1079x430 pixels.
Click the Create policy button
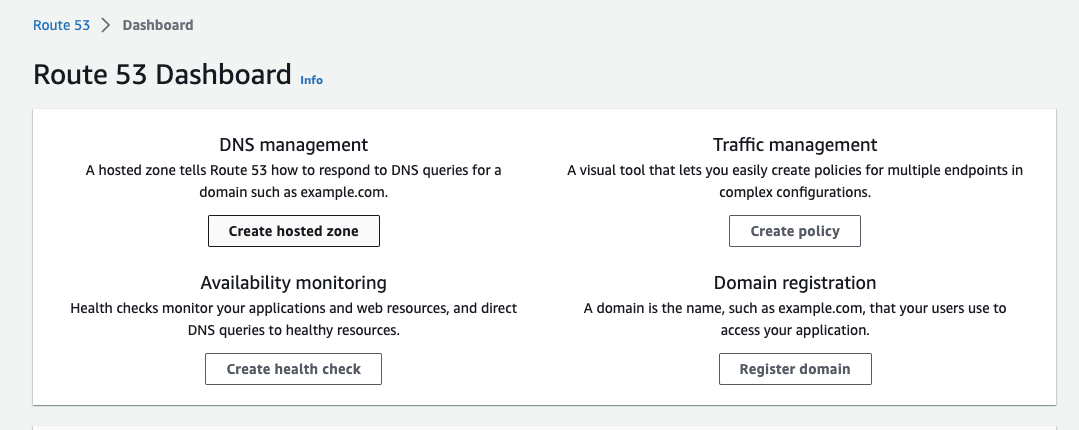(795, 231)
